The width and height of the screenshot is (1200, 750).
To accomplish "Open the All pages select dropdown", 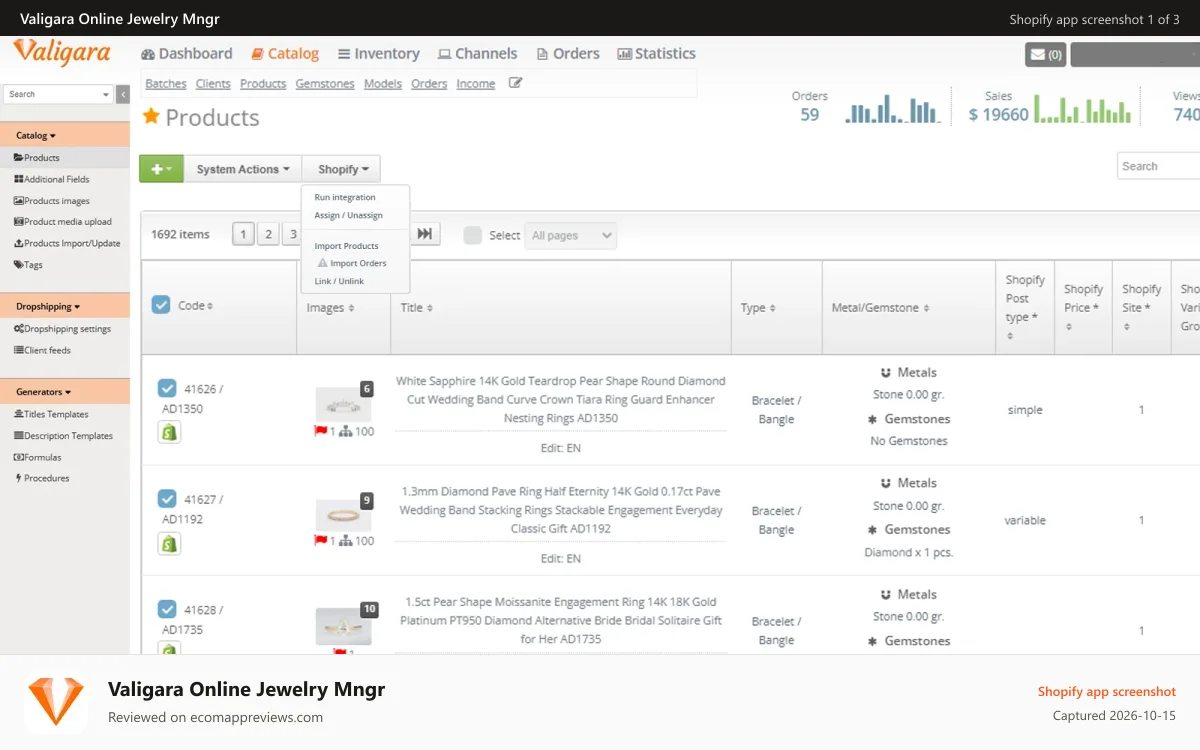I will (x=571, y=236).
